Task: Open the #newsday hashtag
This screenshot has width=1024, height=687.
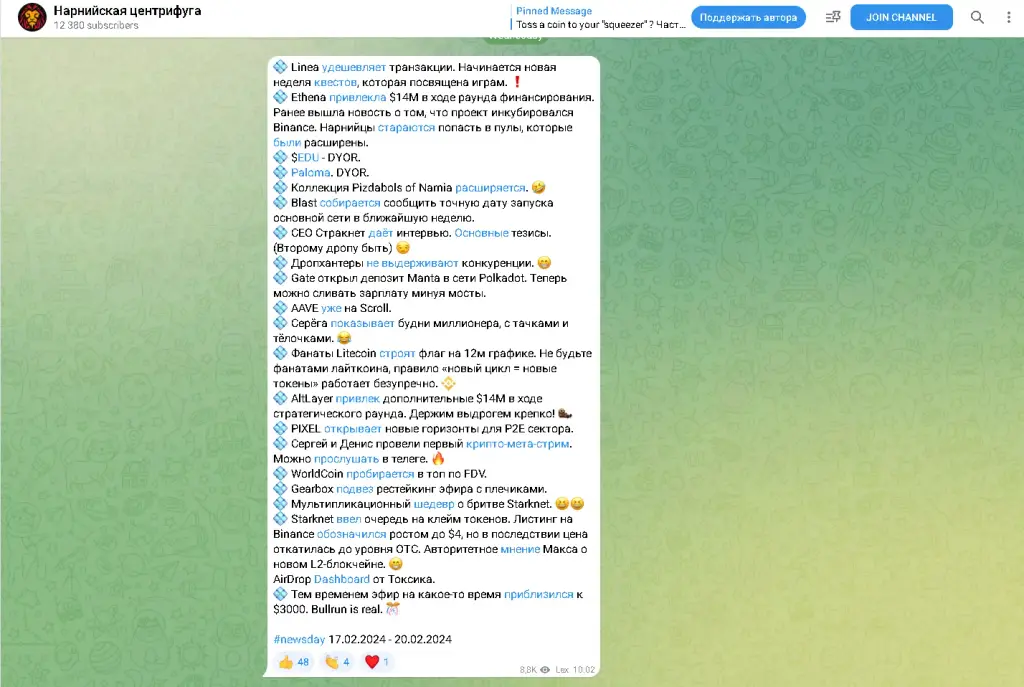Action: [299, 639]
